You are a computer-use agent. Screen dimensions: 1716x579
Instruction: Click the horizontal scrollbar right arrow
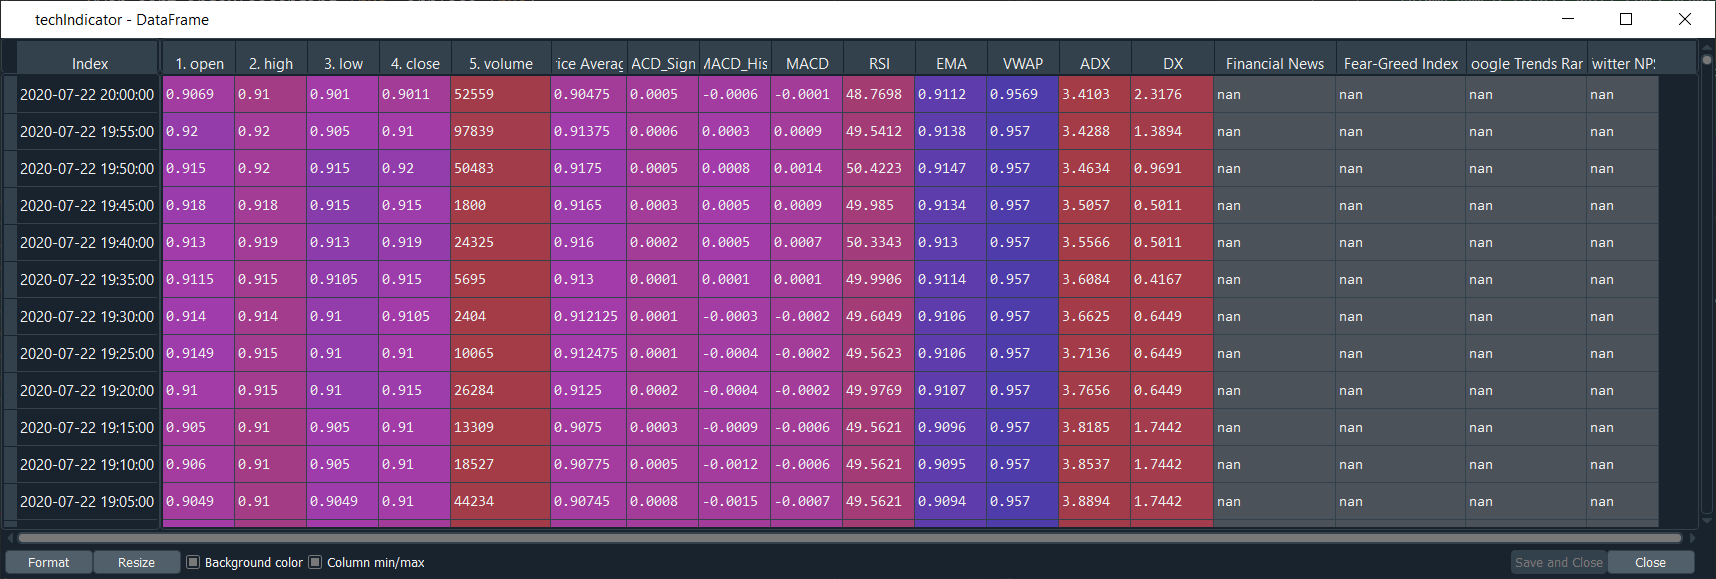(1693, 538)
